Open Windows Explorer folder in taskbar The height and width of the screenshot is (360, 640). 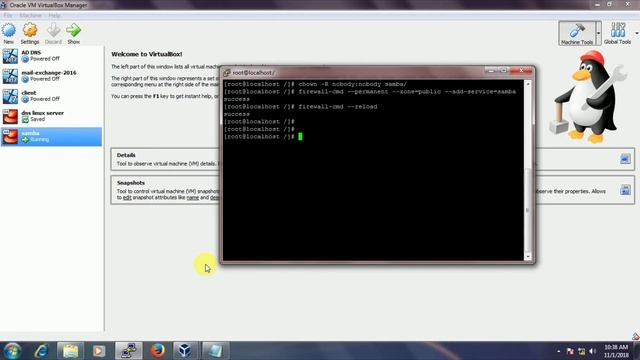pyautogui.click(x=70, y=351)
